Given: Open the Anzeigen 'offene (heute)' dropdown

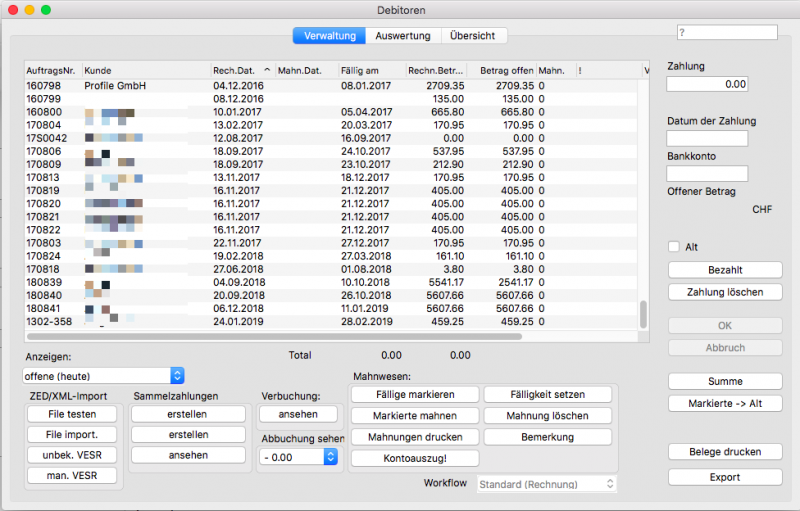Looking at the screenshot, I should [103, 375].
